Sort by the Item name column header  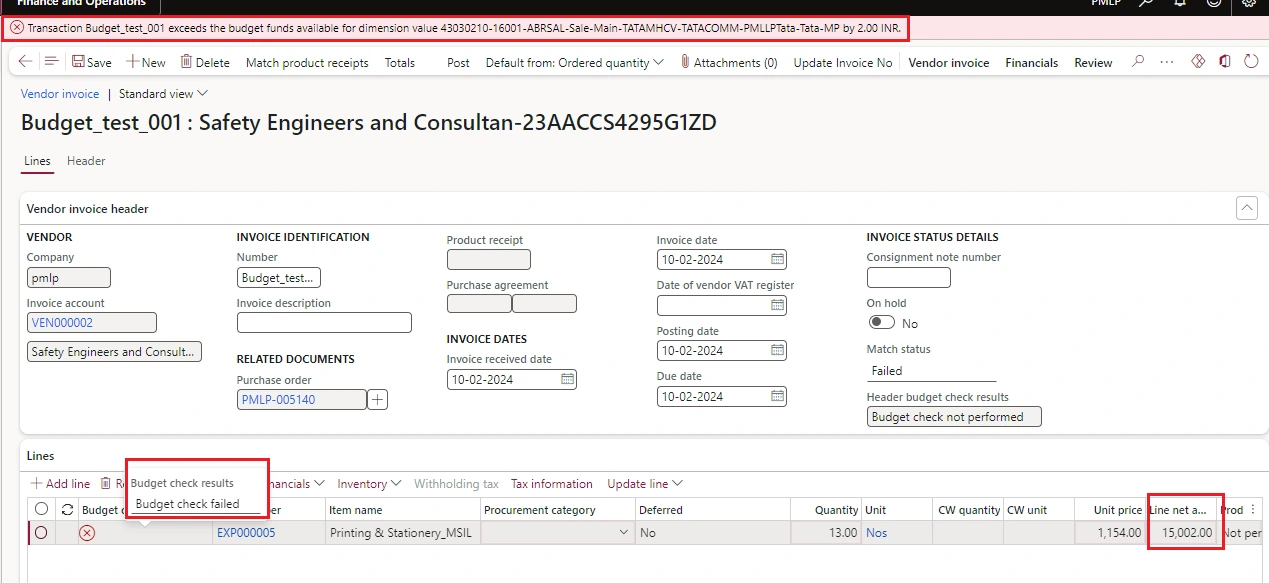(403, 509)
